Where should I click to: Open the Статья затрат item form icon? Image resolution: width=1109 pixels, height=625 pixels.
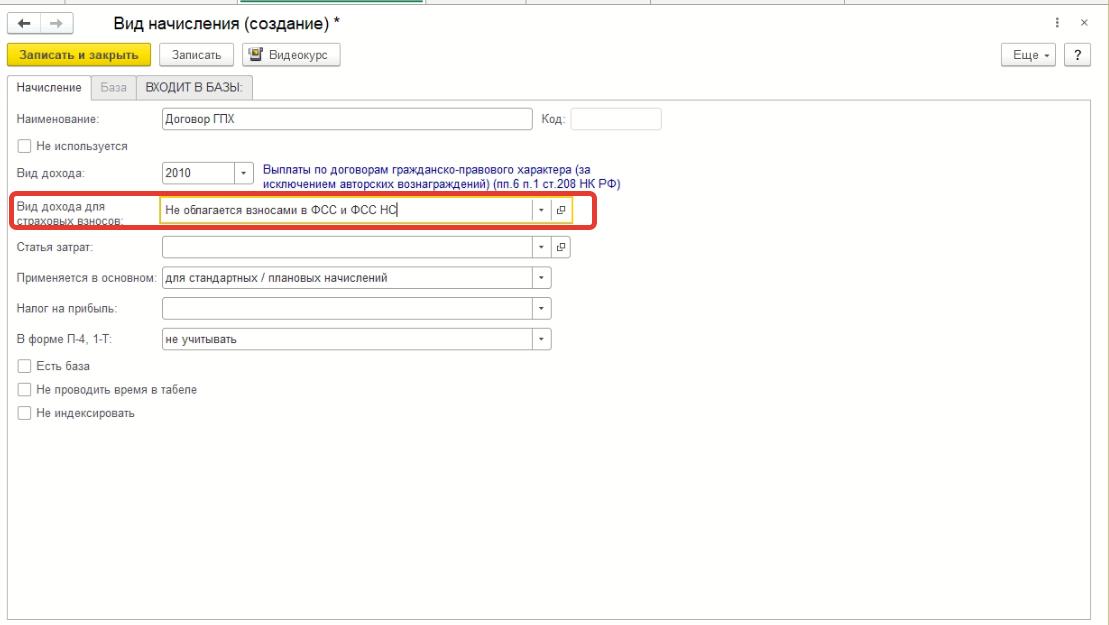562,247
